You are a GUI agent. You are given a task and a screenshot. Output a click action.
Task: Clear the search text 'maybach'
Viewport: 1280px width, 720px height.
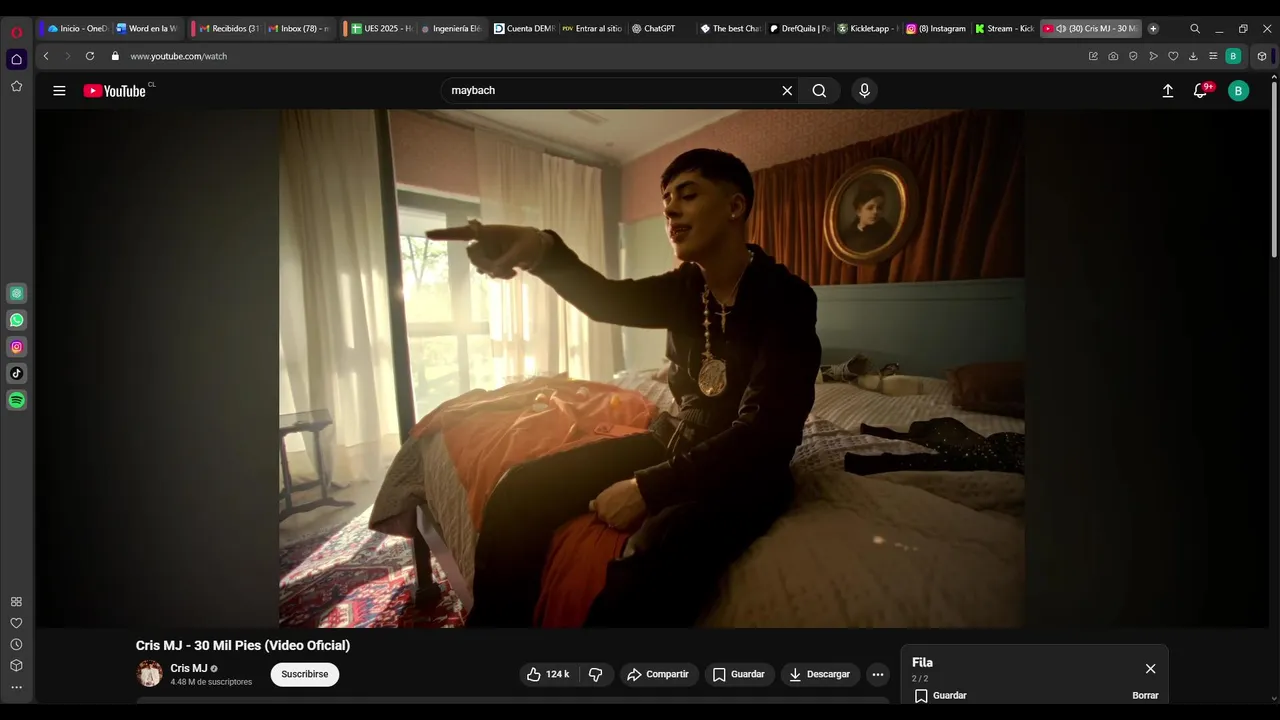[787, 91]
